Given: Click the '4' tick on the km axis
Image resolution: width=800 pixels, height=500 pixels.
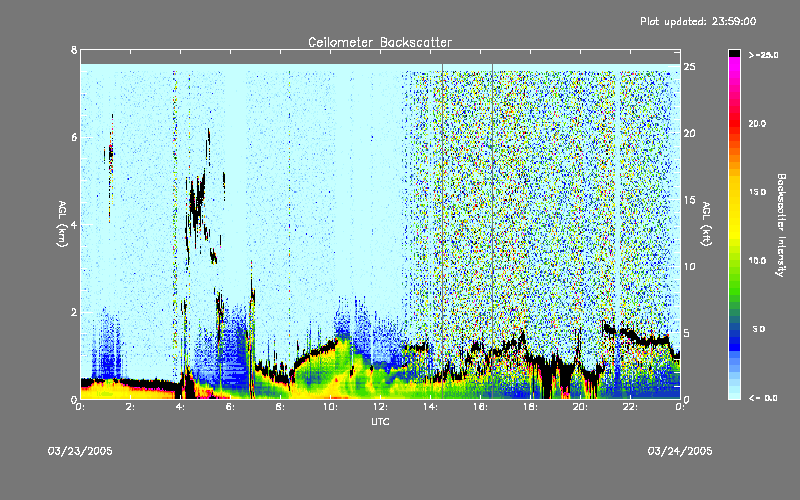Looking at the screenshot, I should 74,224.
